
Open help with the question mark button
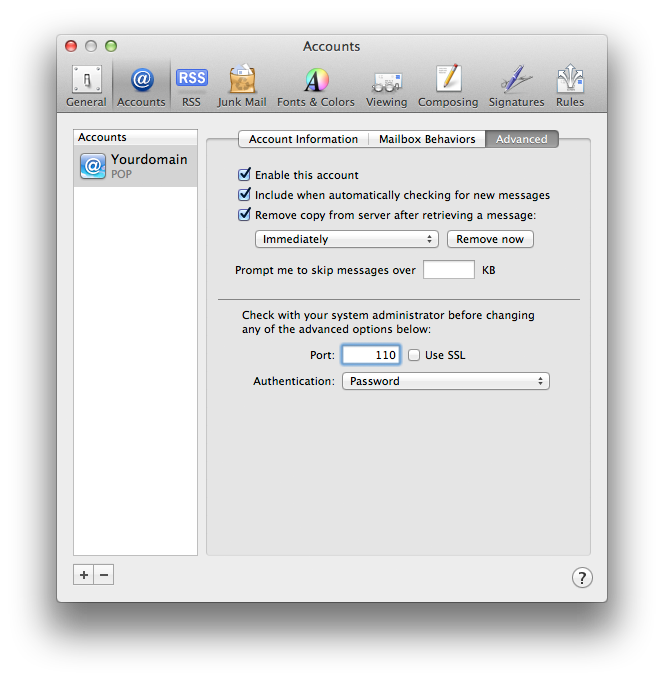(x=582, y=578)
